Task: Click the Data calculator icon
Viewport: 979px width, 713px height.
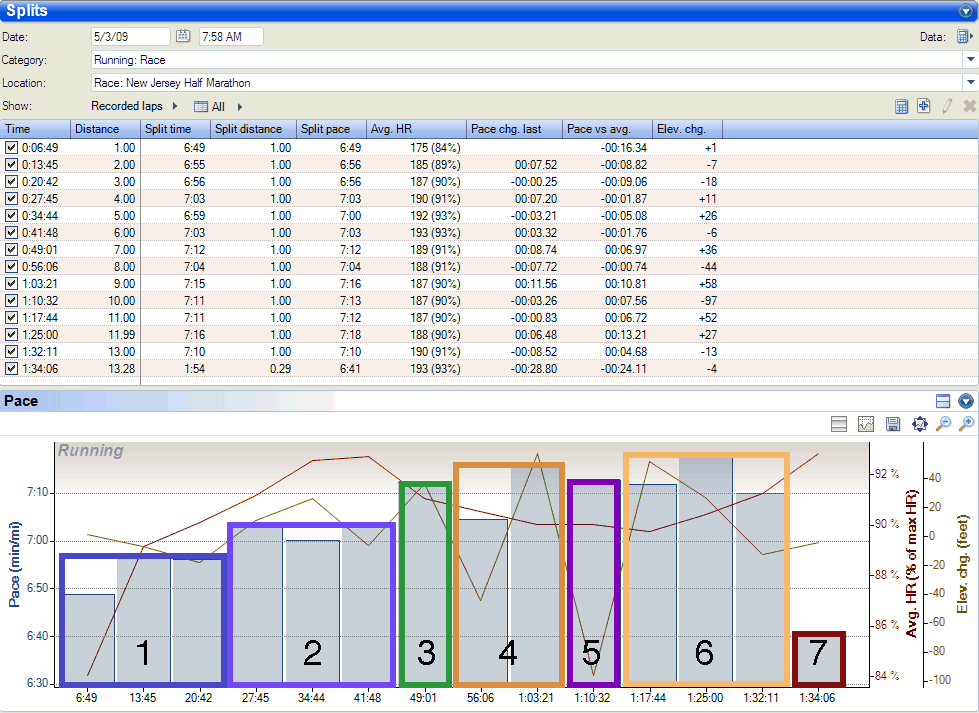Action: [x=963, y=36]
